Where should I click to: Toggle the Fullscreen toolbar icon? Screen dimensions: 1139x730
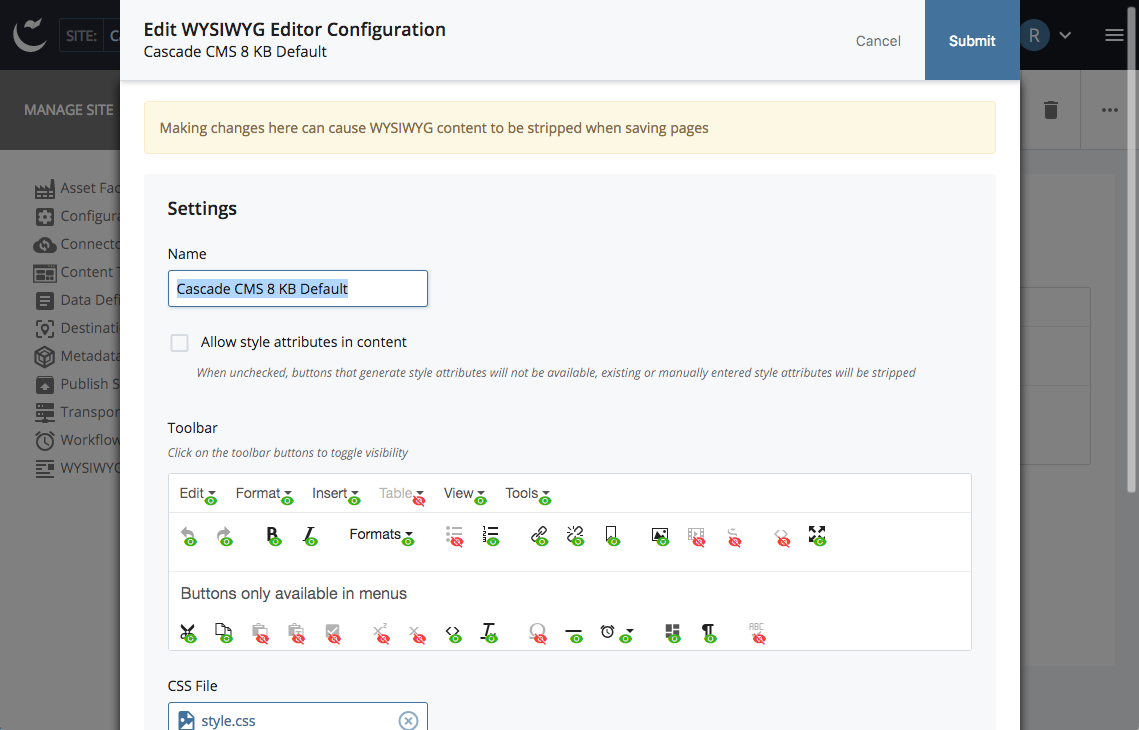[816, 536]
